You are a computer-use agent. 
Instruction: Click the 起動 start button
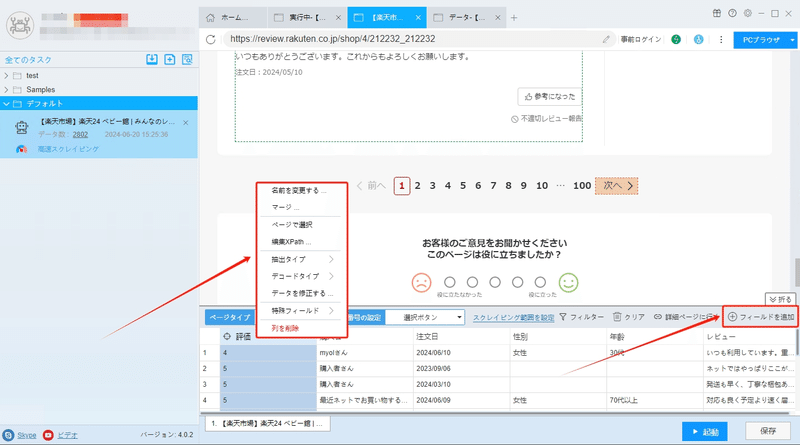[x=705, y=432]
